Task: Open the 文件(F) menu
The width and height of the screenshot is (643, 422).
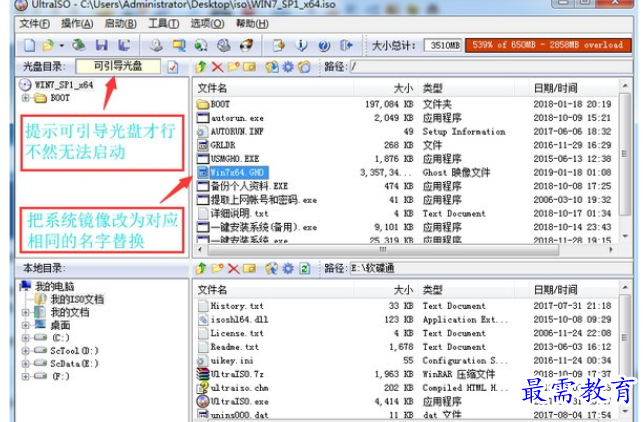Action: click(35, 24)
